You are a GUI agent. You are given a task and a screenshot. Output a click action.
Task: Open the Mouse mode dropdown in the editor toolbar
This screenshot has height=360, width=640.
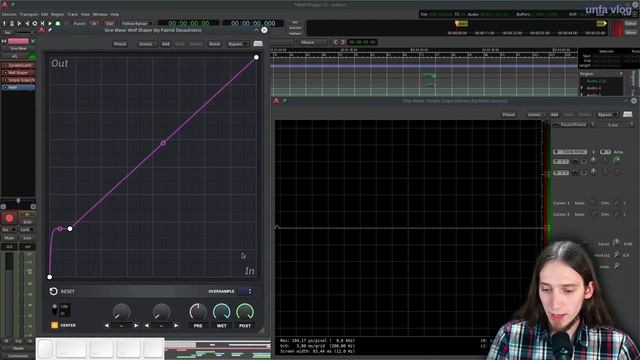[x=313, y=42]
